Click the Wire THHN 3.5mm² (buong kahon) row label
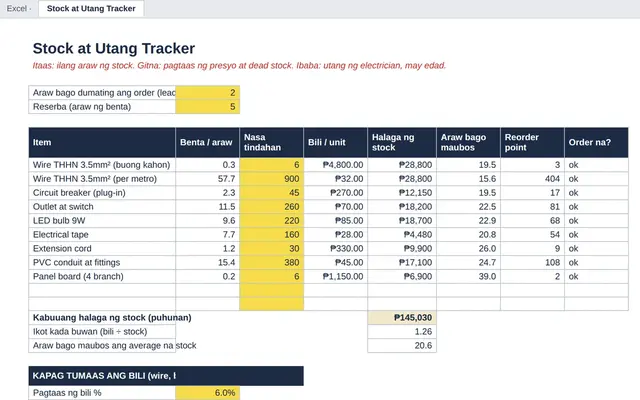Screen dimensions: 640x400 102,165
